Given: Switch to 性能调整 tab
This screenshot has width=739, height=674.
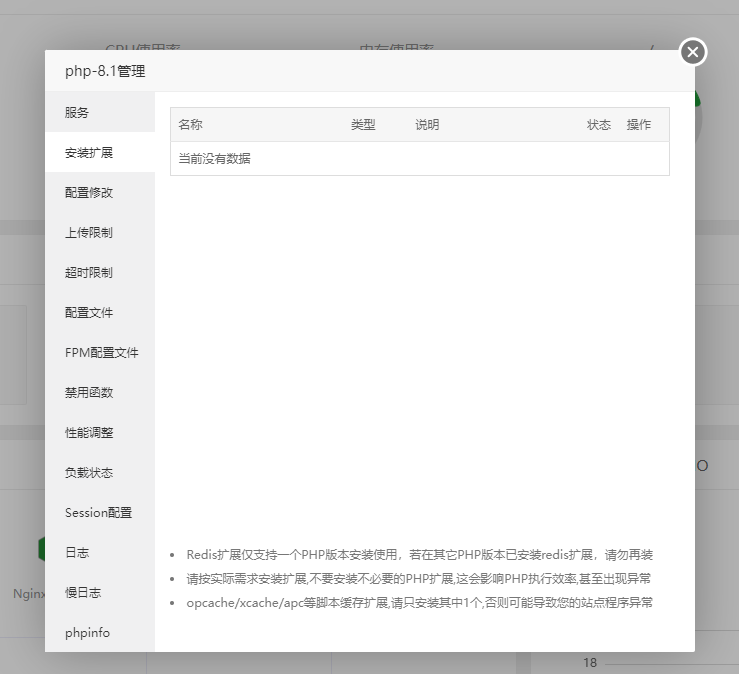Looking at the screenshot, I should pos(100,432).
